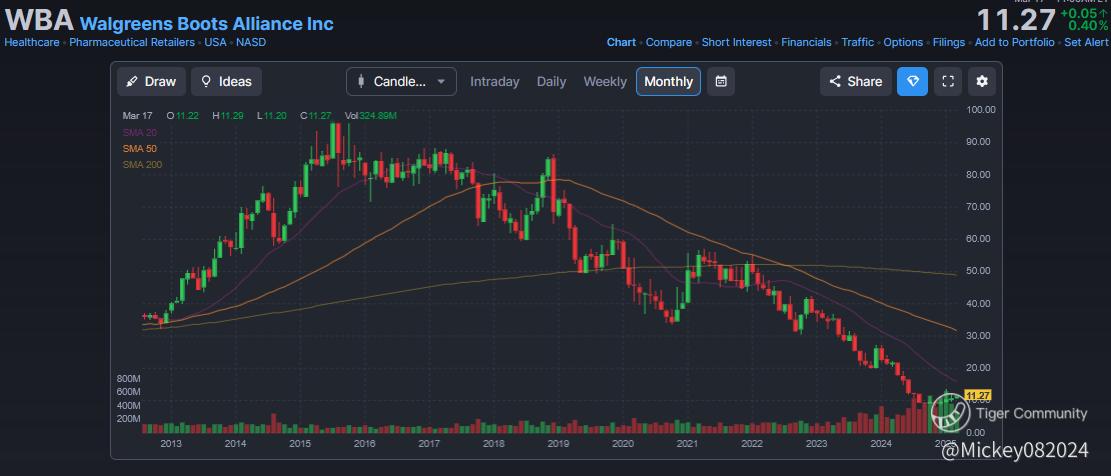1111x476 pixels.
Task: Toggle the SMA 200 indicator label
Action: 144,164
